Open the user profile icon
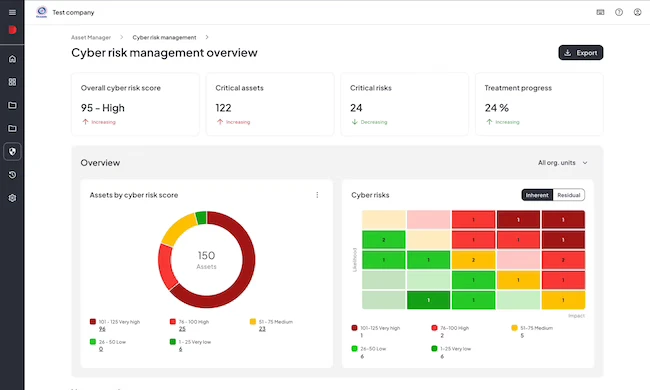This screenshot has width=650, height=390. [638, 12]
